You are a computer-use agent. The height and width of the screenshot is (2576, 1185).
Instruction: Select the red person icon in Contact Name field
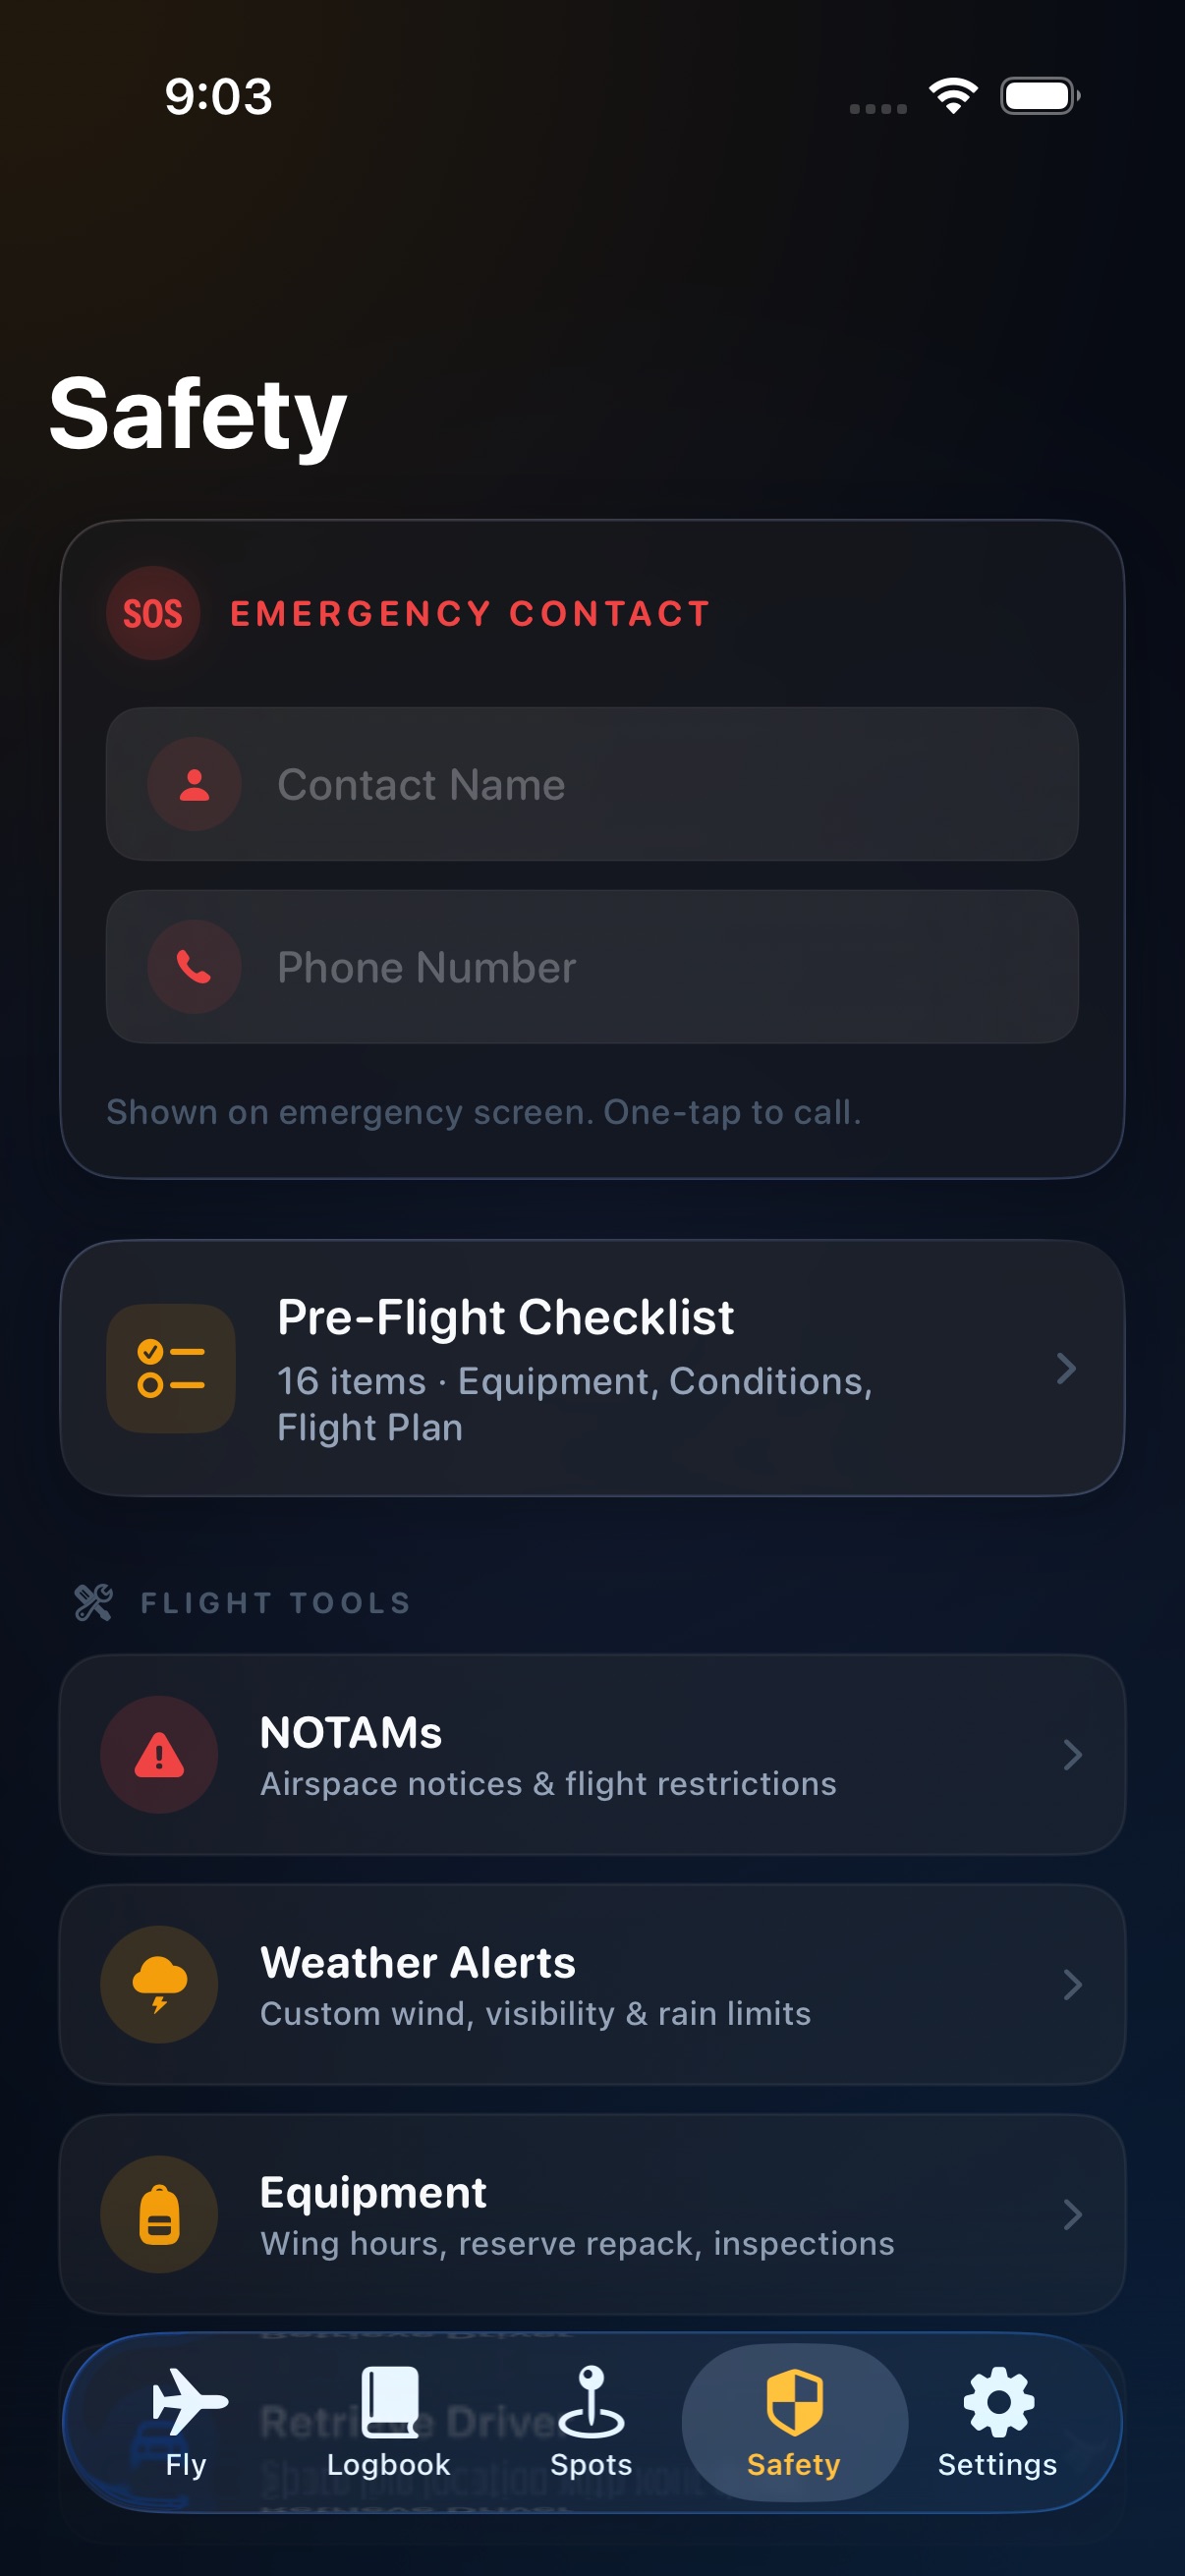(x=194, y=785)
